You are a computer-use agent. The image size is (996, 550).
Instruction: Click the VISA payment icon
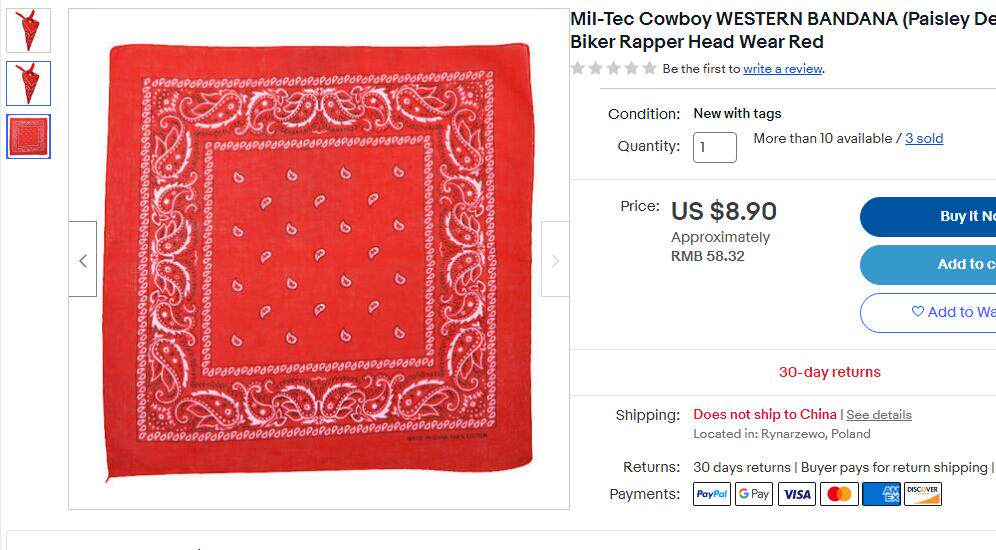click(x=797, y=493)
